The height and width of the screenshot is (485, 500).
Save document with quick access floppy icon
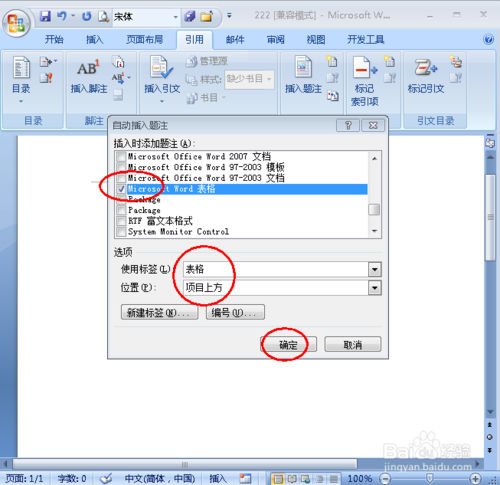[x=45, y=16]
